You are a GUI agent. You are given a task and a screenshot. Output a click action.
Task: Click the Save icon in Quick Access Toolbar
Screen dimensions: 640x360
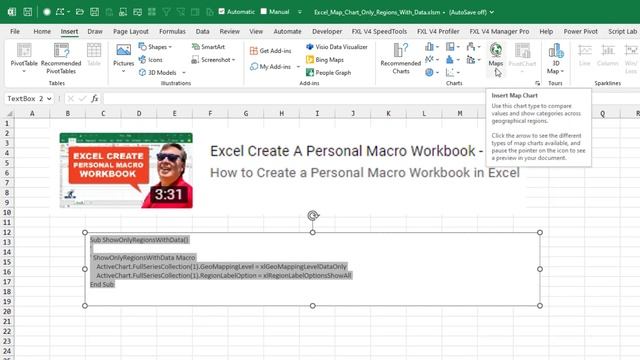point(27,12)
